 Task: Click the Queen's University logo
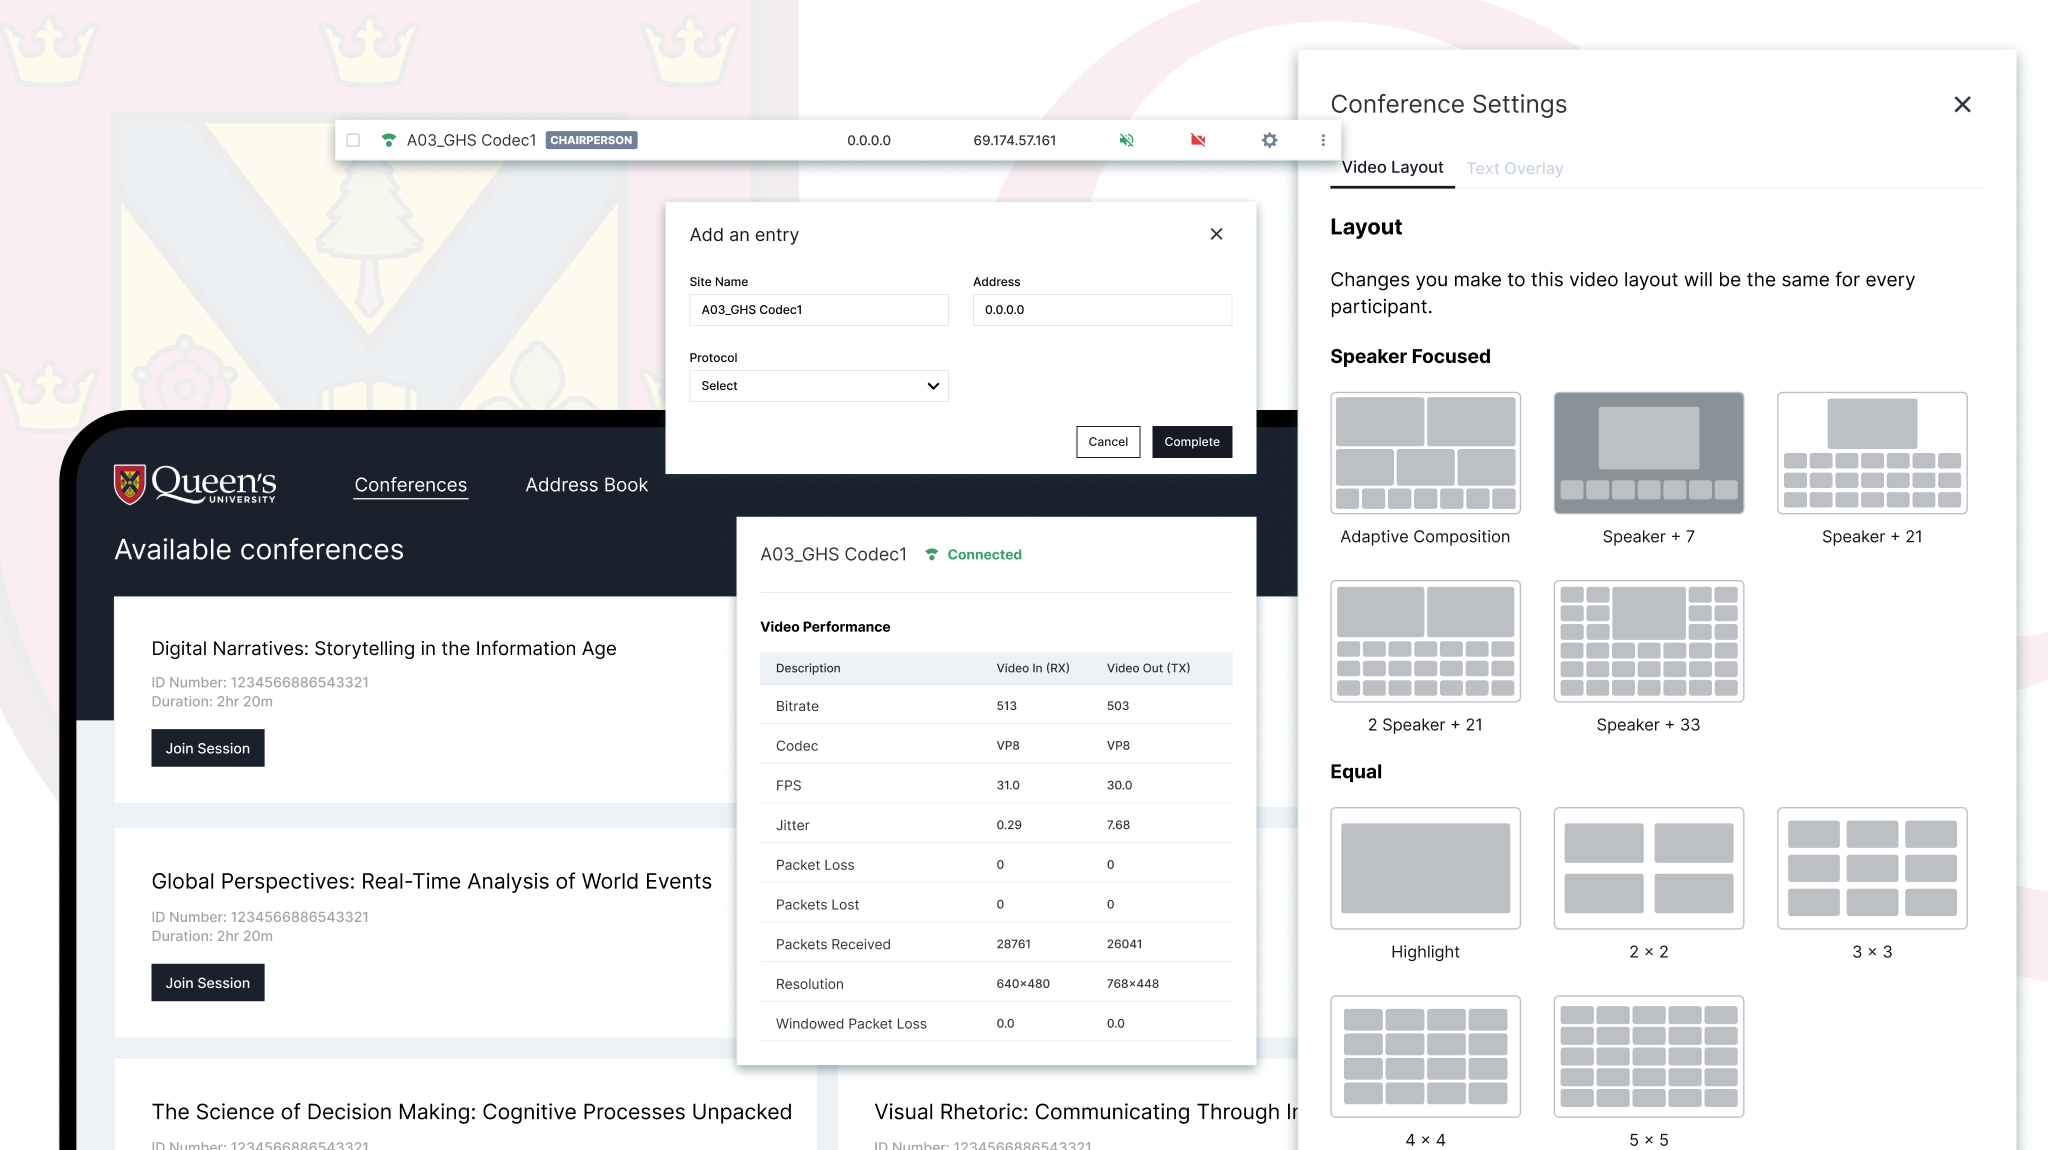(195, 485)
